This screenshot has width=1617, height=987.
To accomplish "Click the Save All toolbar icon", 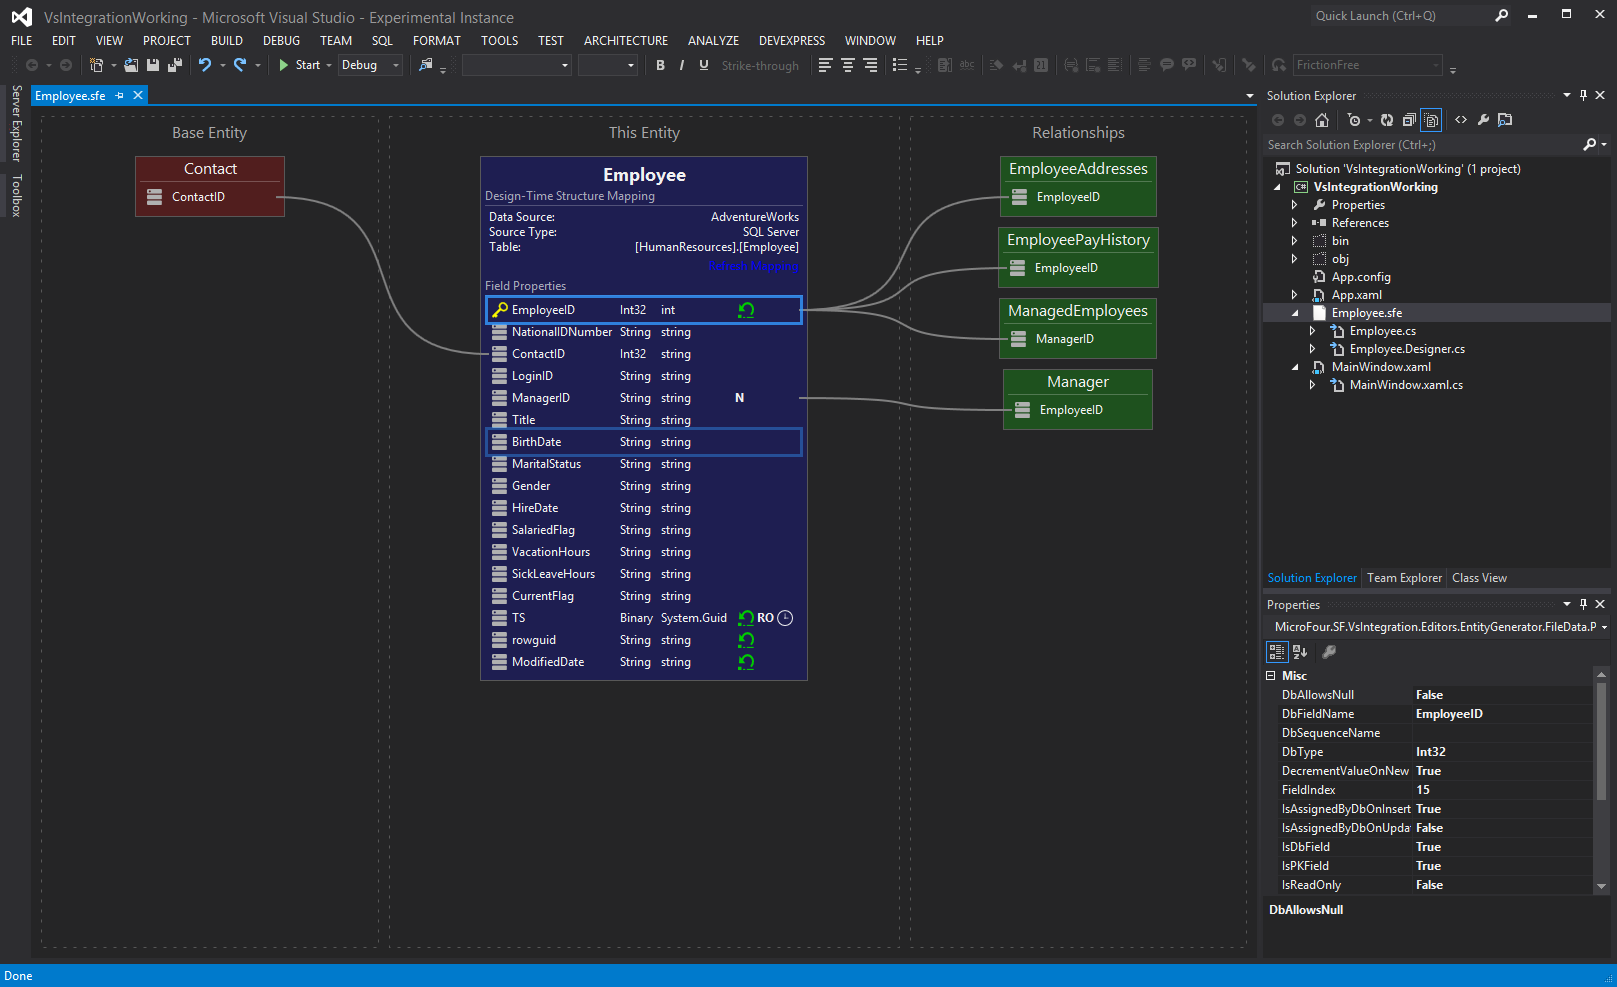I will tap(175, 65).
